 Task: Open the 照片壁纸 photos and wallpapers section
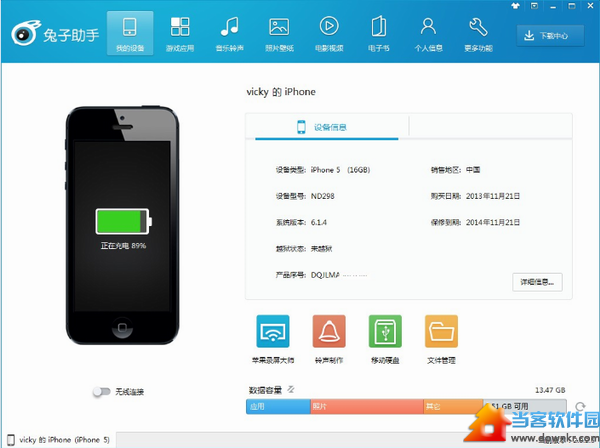point(279,33)
